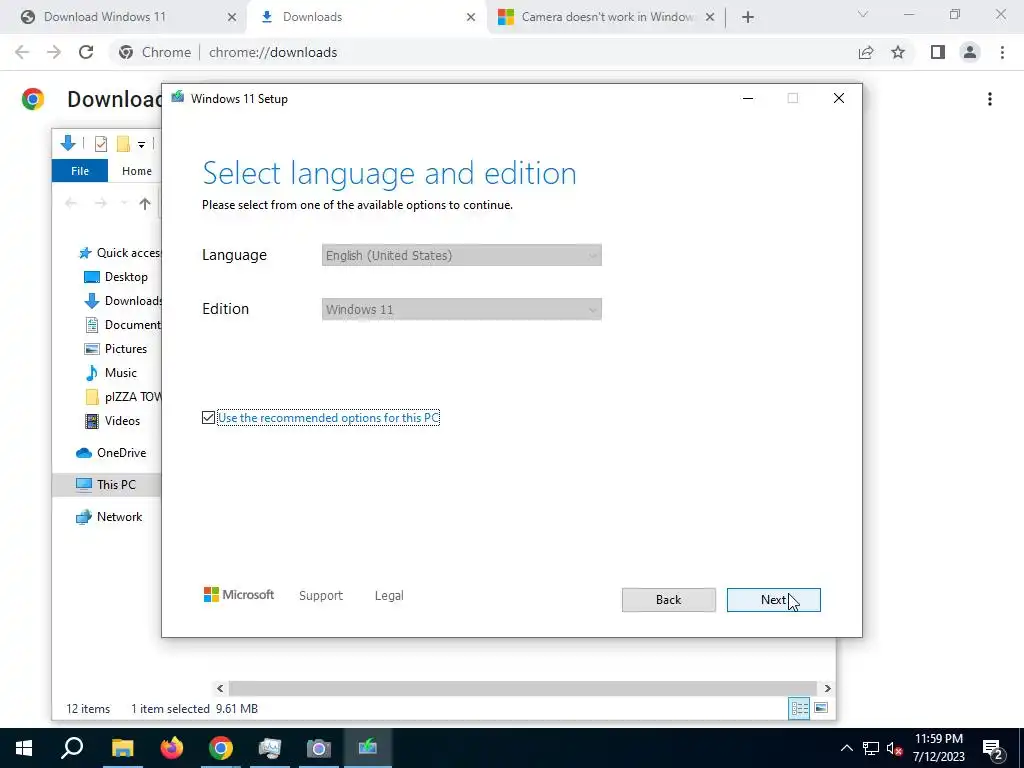Open Chrome's three-dot main menu
Image resolution: width=1024 pixels, height=768 pixels.
[1002, 52]
